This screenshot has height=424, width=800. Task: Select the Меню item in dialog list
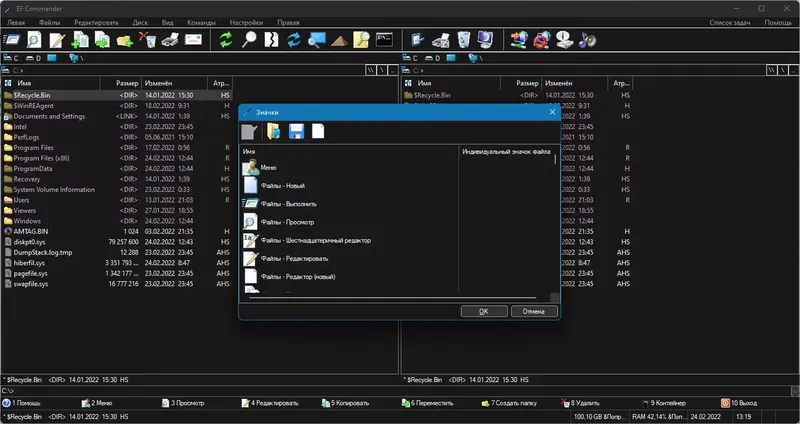click(x=260, y=167)
